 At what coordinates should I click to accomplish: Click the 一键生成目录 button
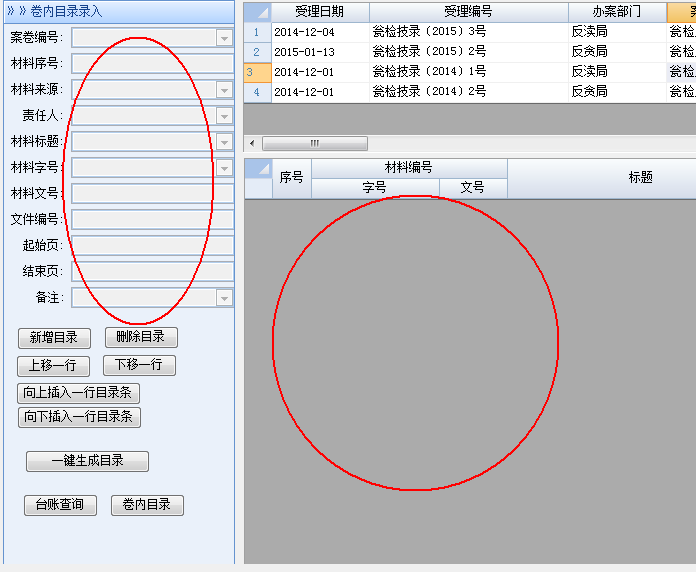coord(88,461)
